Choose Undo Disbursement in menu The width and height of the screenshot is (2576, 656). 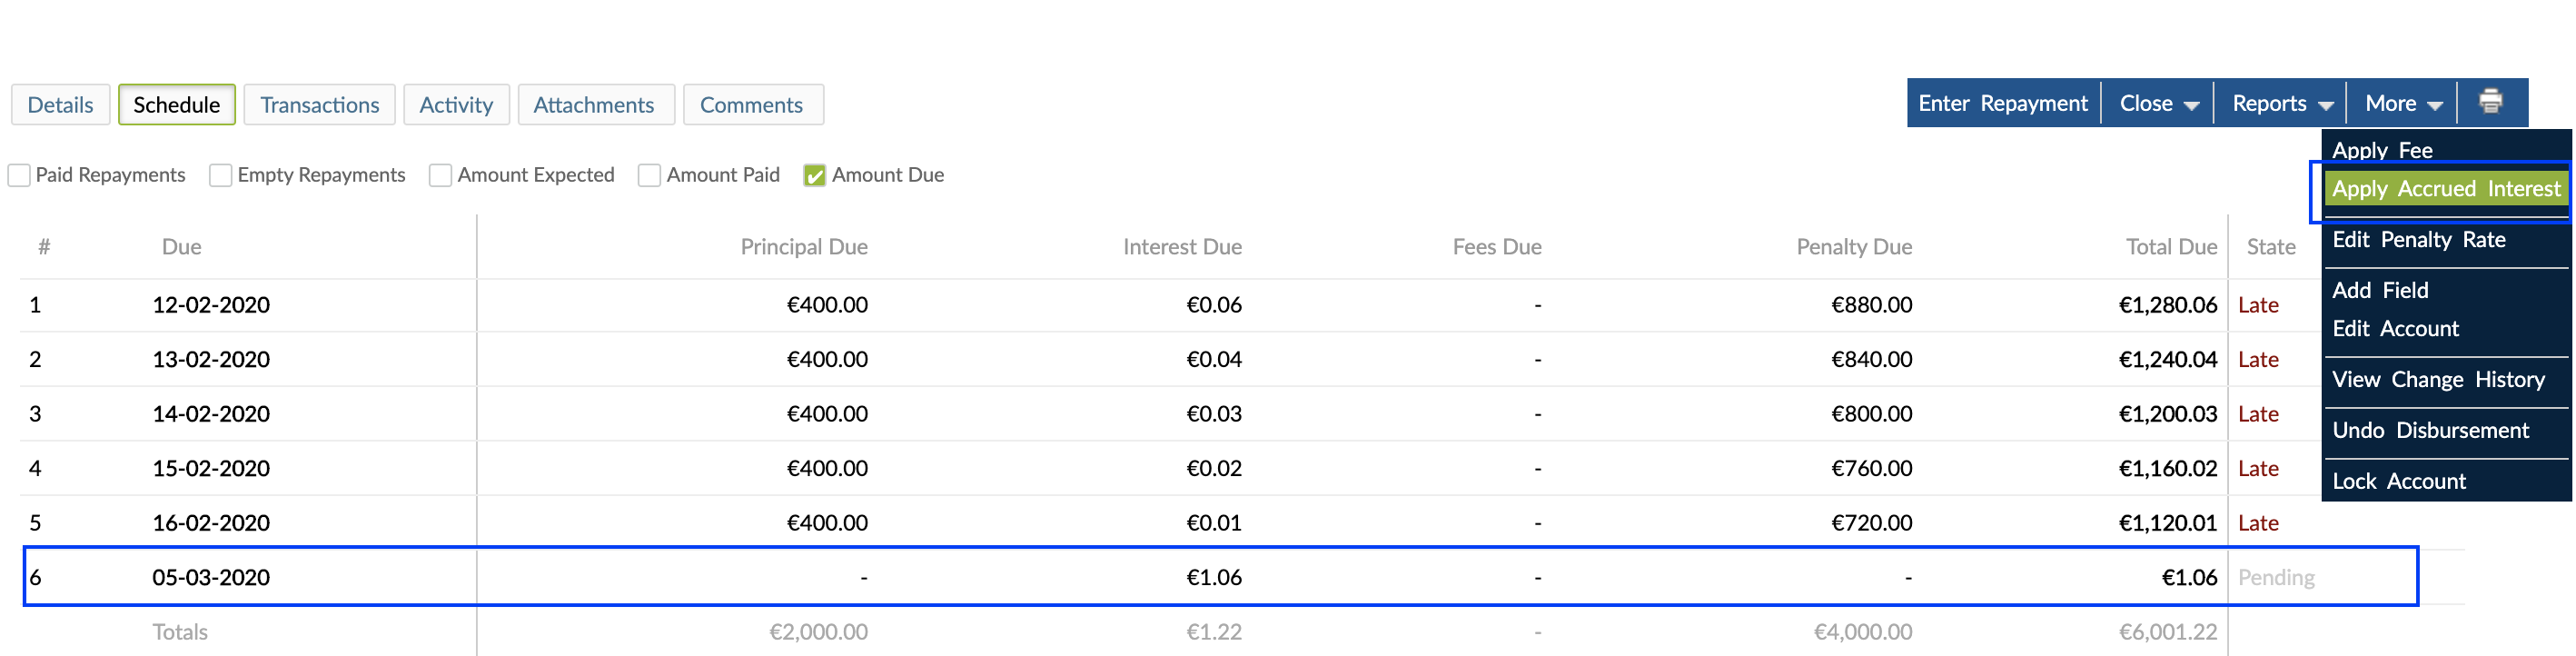2430,430
